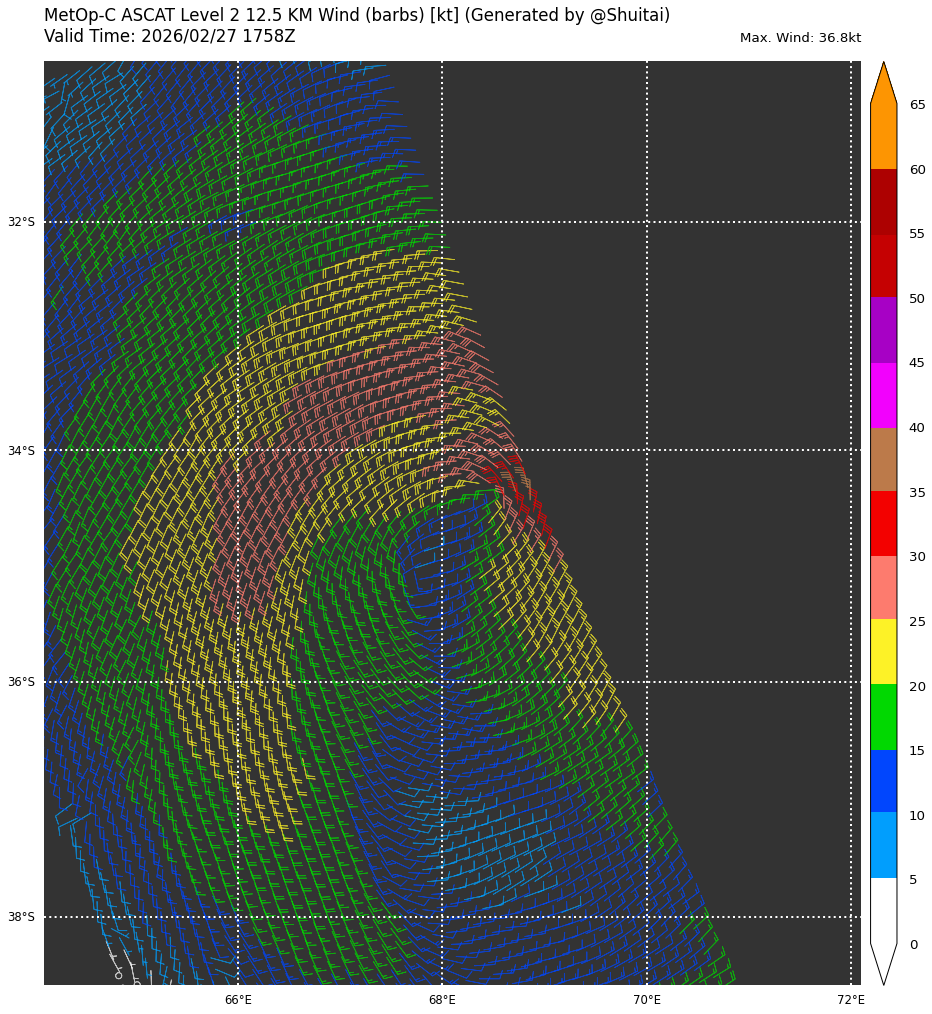Click the 65 tick label on colorbar
932x1014 pixels.
(x=917, y=105)
